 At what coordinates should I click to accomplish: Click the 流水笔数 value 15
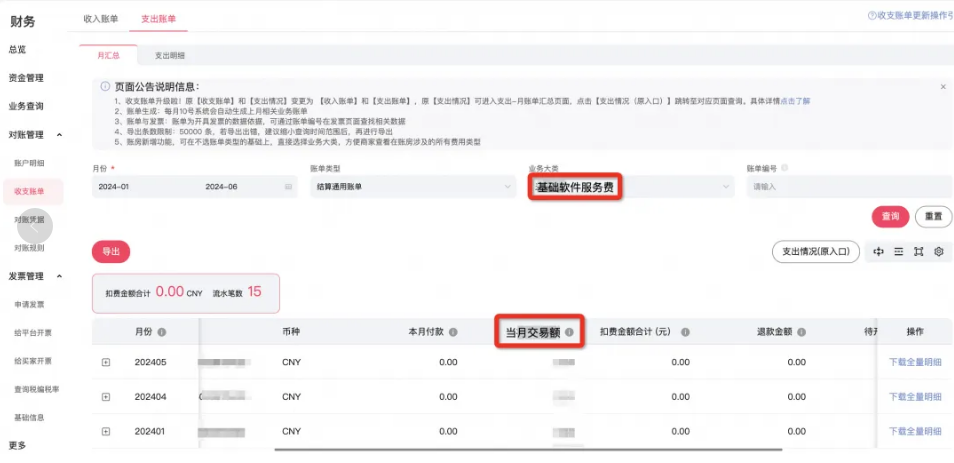254,291
